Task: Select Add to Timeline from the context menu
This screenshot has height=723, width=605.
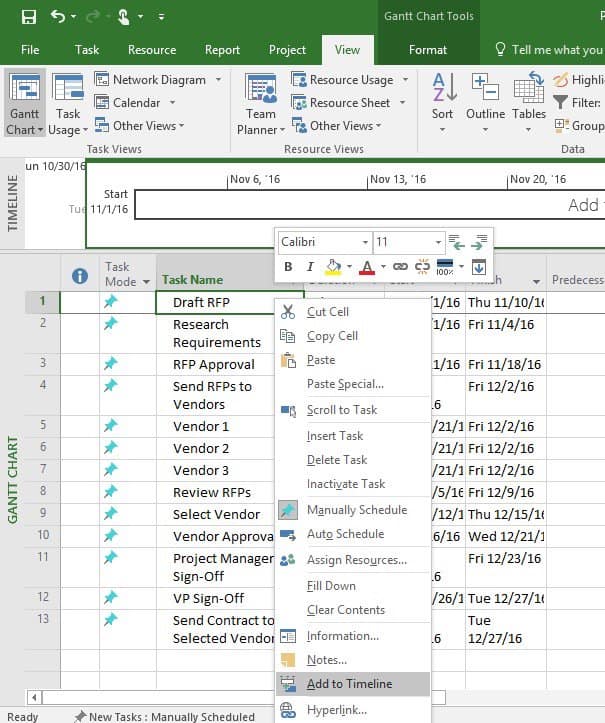Action: coord(349,684)
